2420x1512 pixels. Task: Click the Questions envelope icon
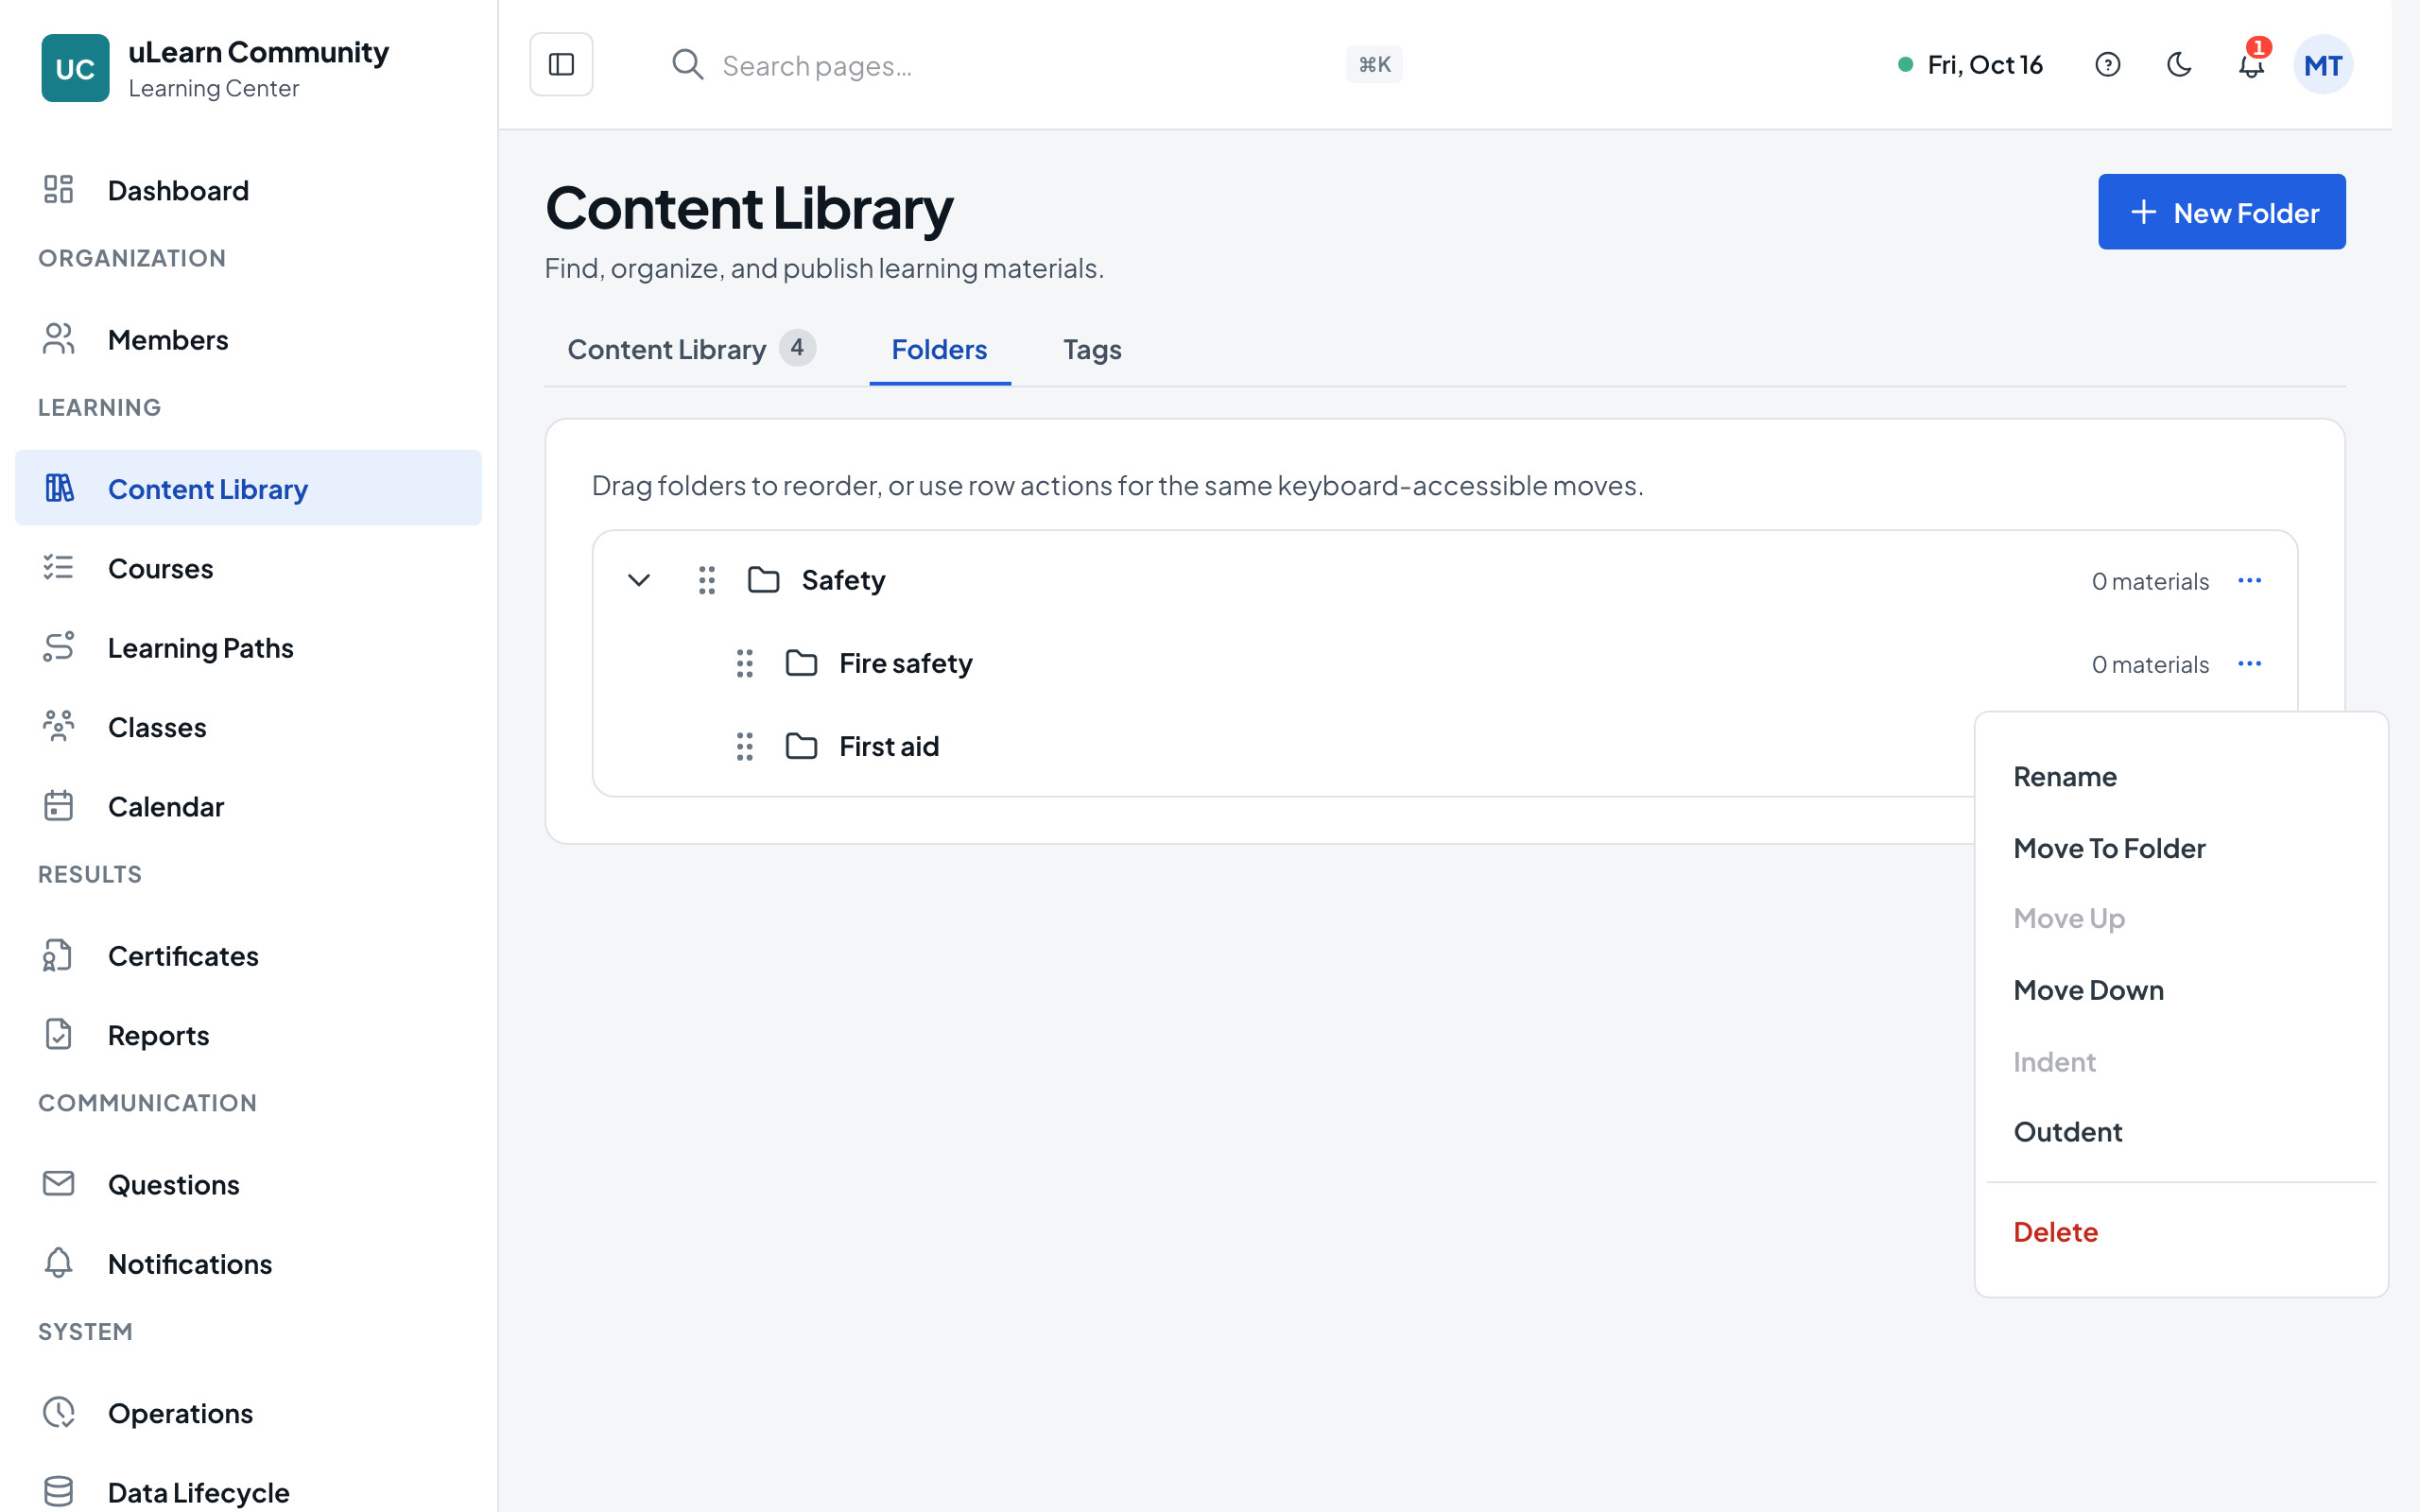click(x=59, y=1184)
